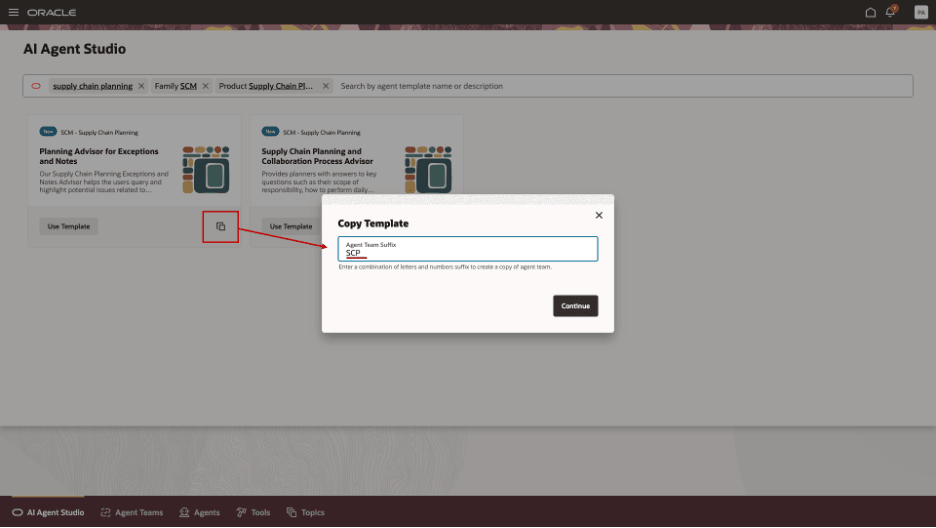Click the Planning Advisor for Exceptions title

coord(99,156)
